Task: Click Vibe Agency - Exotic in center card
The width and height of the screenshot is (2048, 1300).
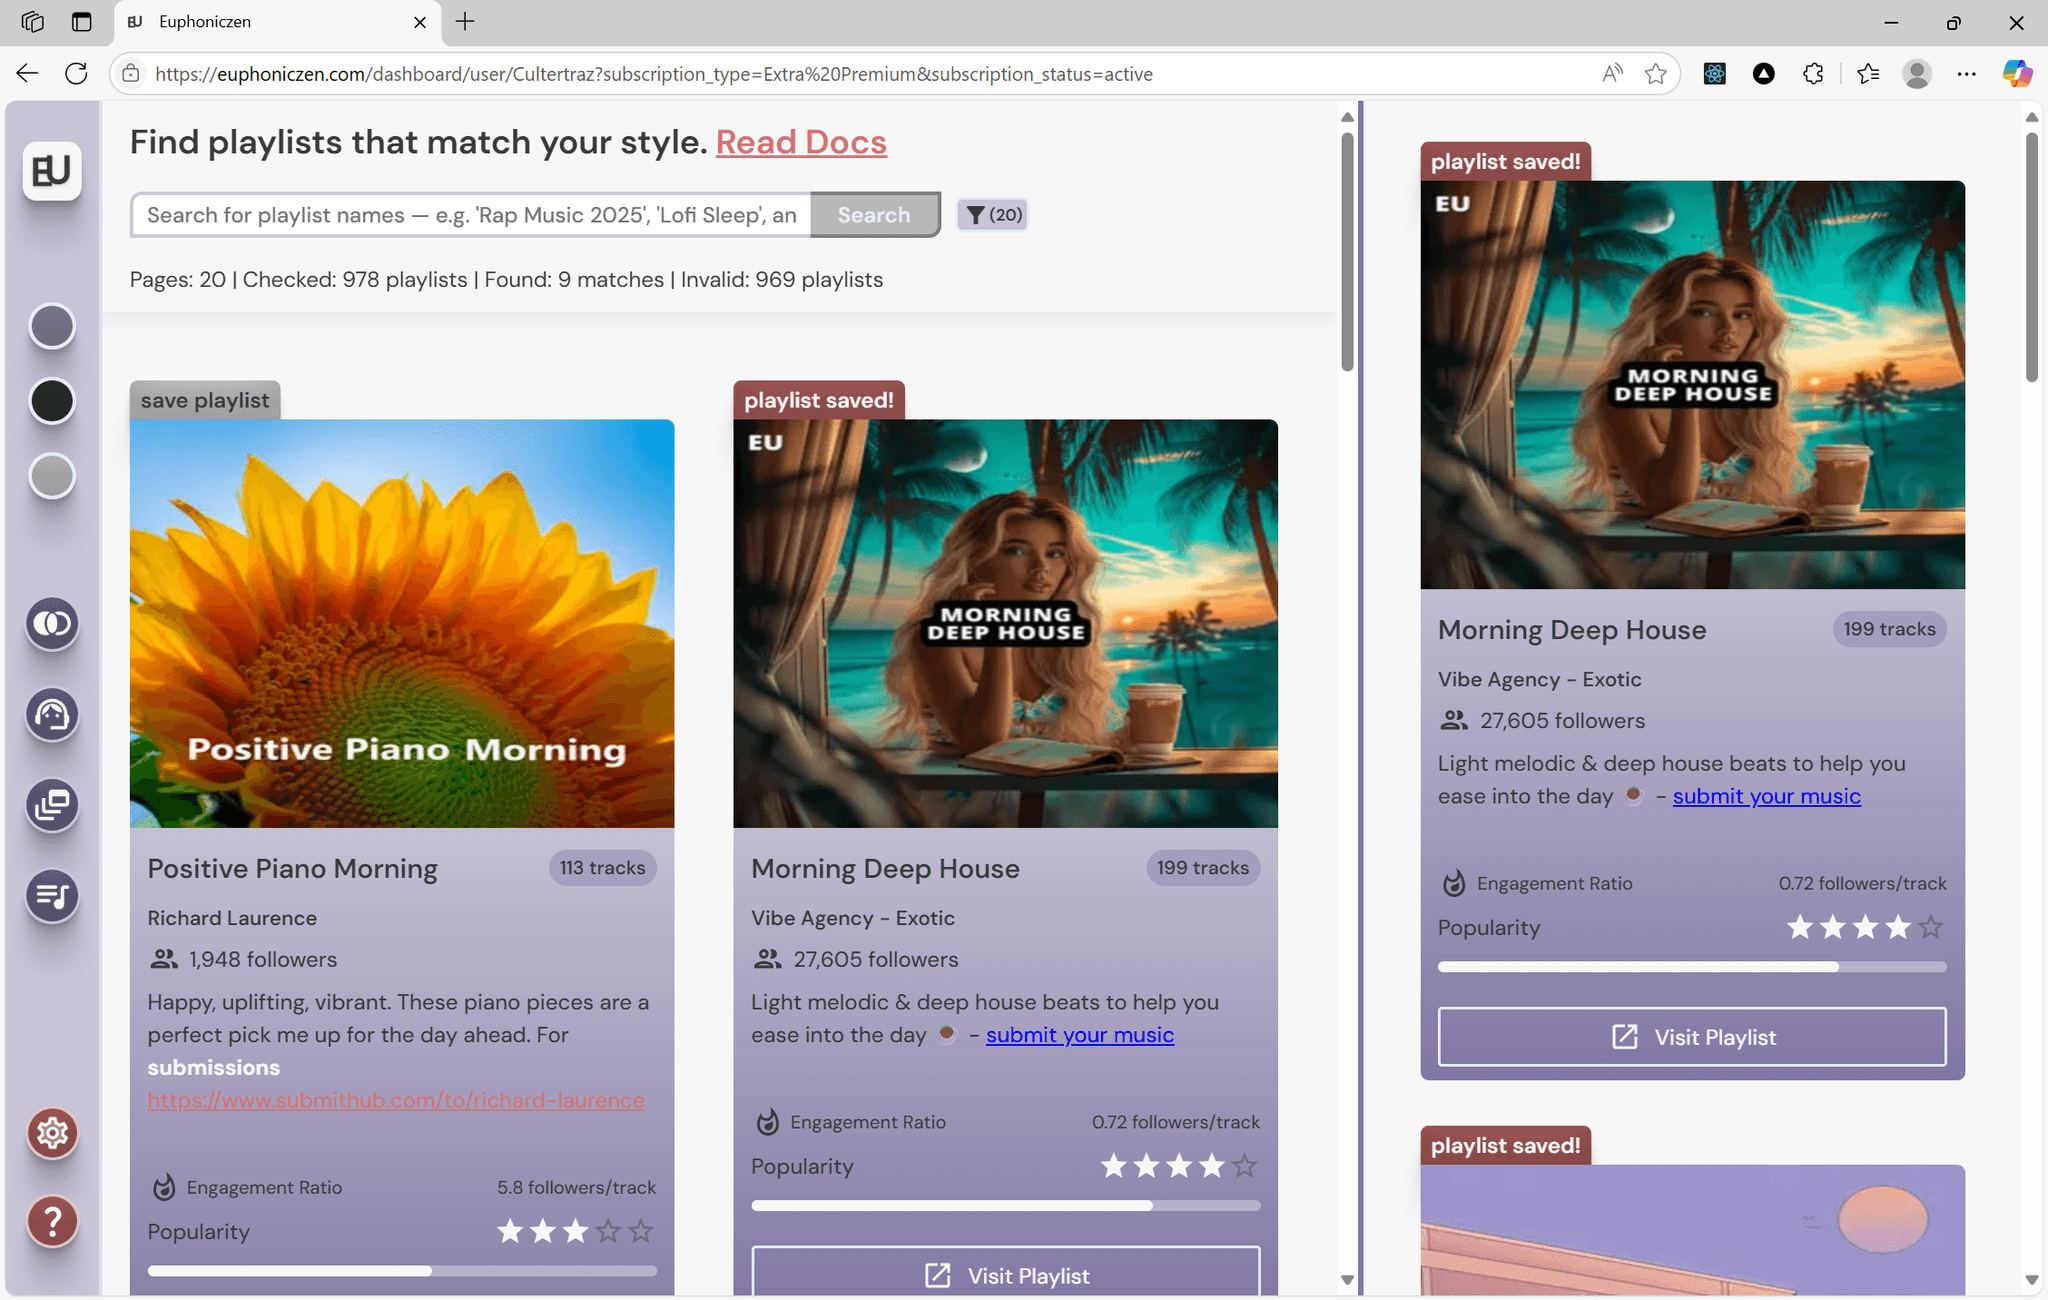Action: pyautogui.click(x=853, y=918)
